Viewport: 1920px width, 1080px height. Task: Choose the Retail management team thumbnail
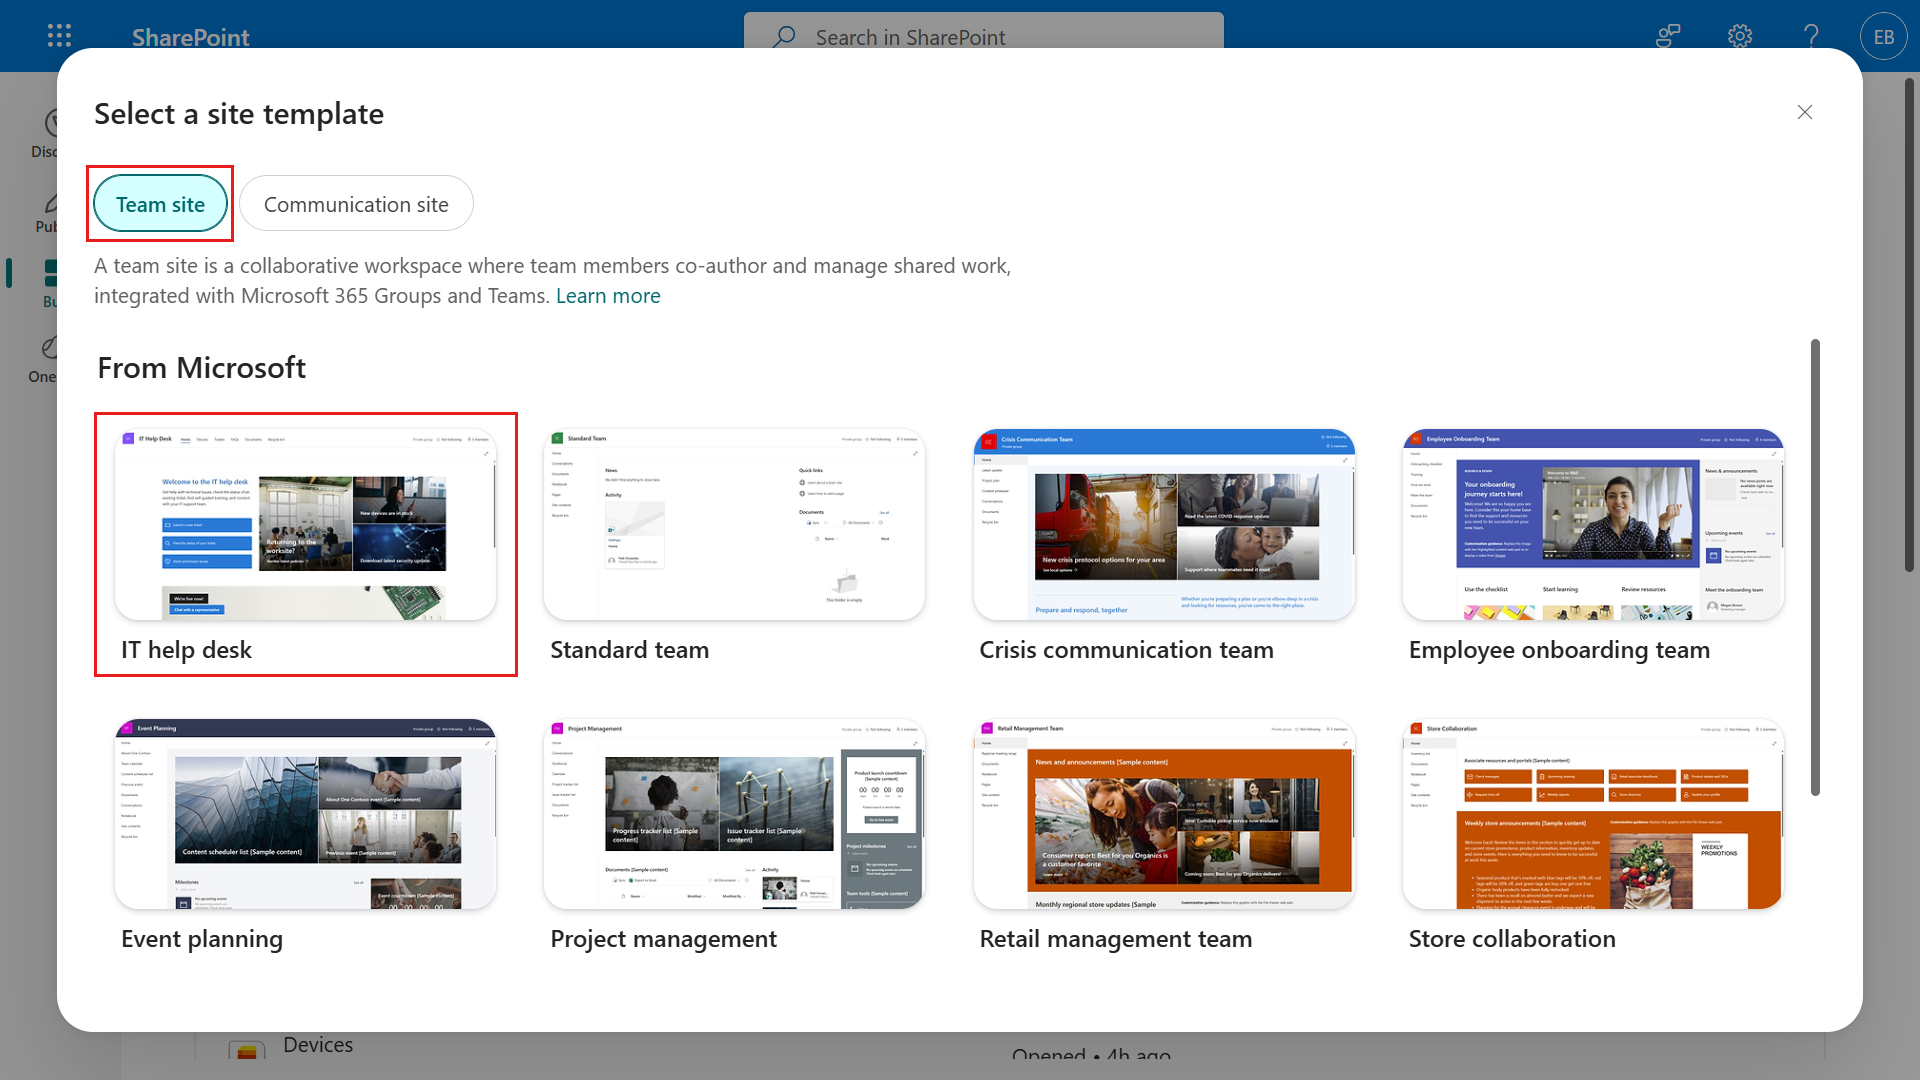click(x=1164, y=813)
